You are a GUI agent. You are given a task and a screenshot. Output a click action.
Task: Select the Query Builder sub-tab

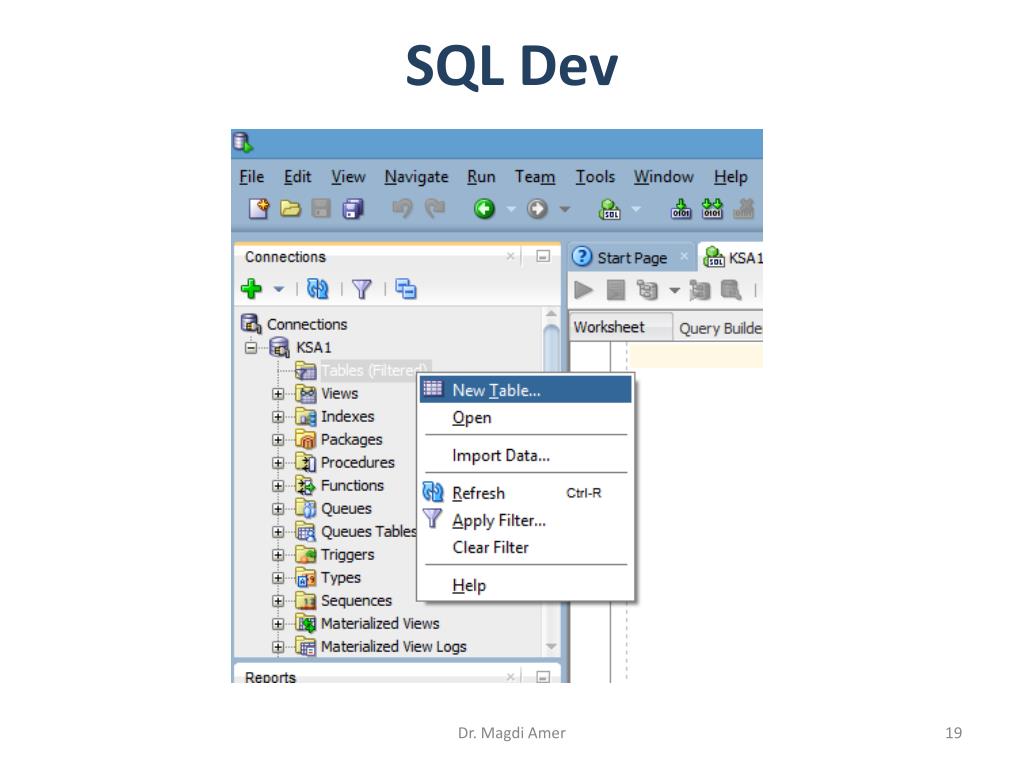[x=720, y=328]
